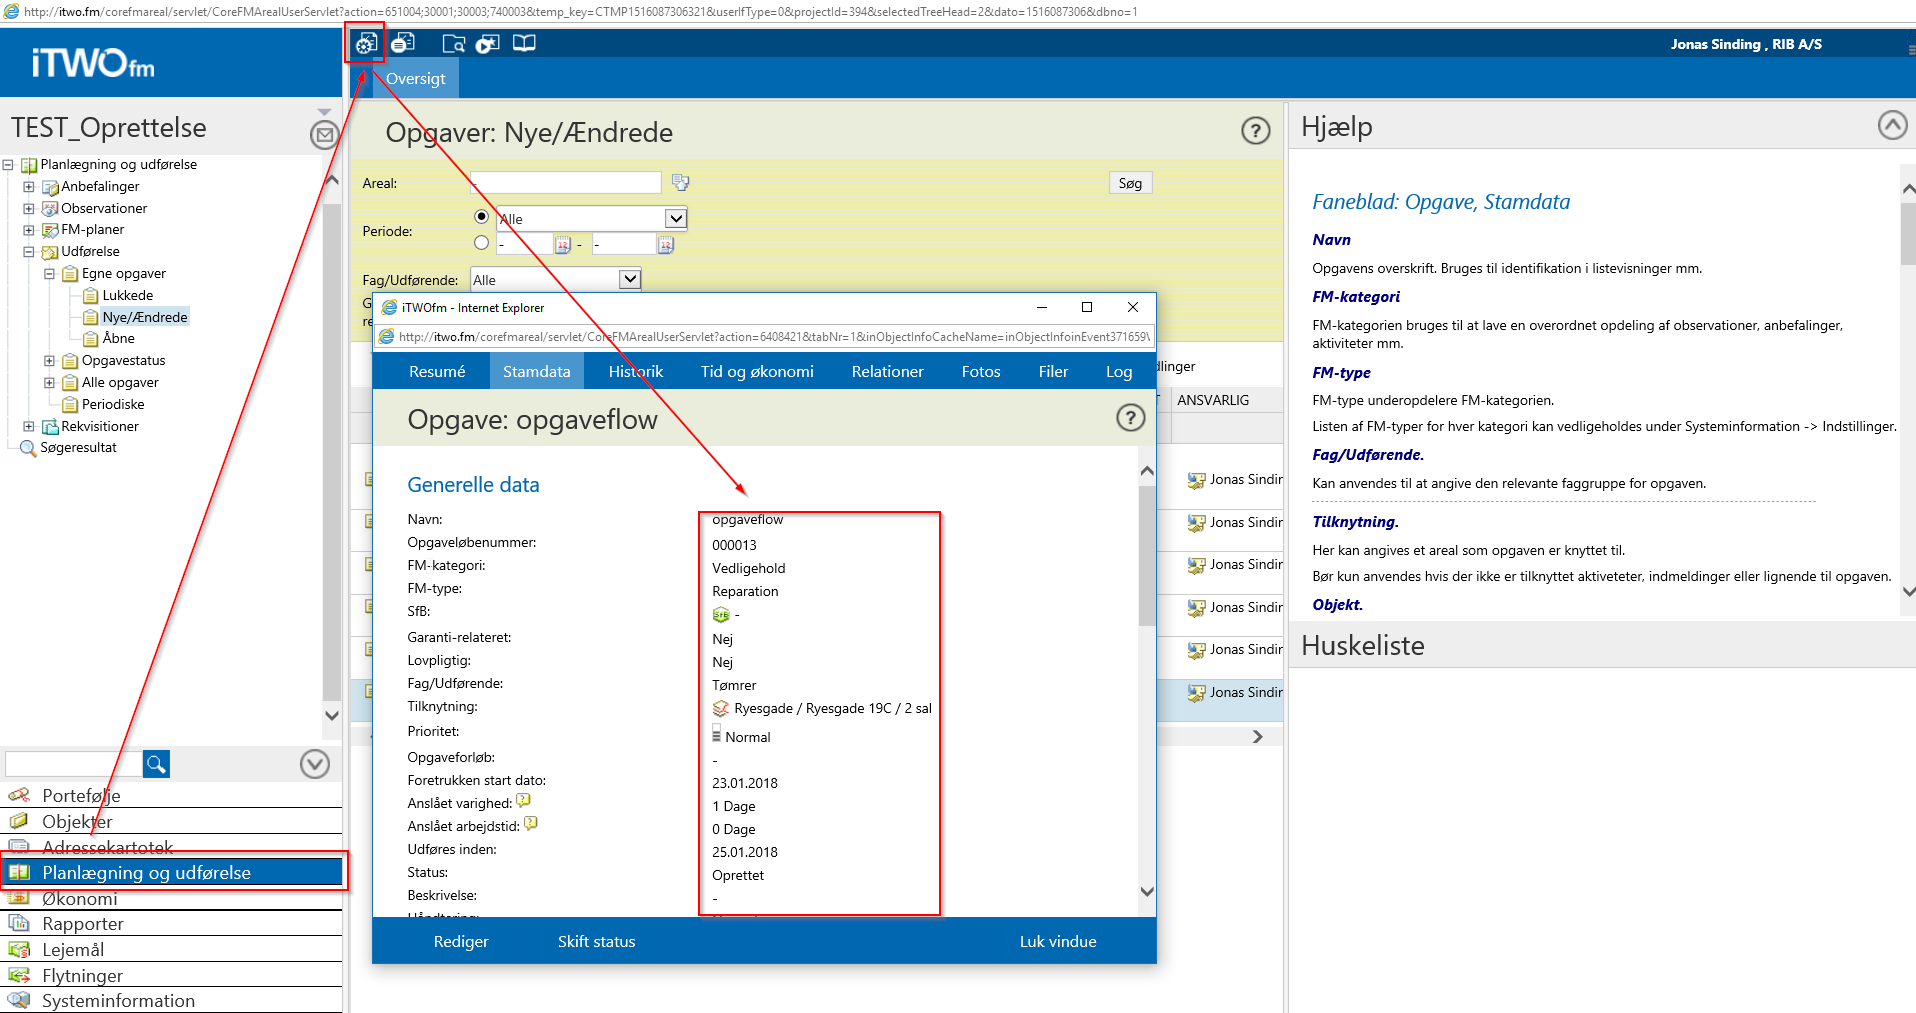Click the folder search icon in the top toolbar
Viewport: 1916px width, 1013px height.
(453, 43)
